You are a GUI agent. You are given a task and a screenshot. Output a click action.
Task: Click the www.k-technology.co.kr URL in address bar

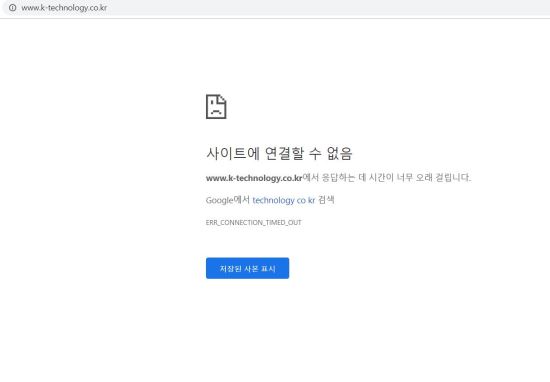tap(64, 8)
